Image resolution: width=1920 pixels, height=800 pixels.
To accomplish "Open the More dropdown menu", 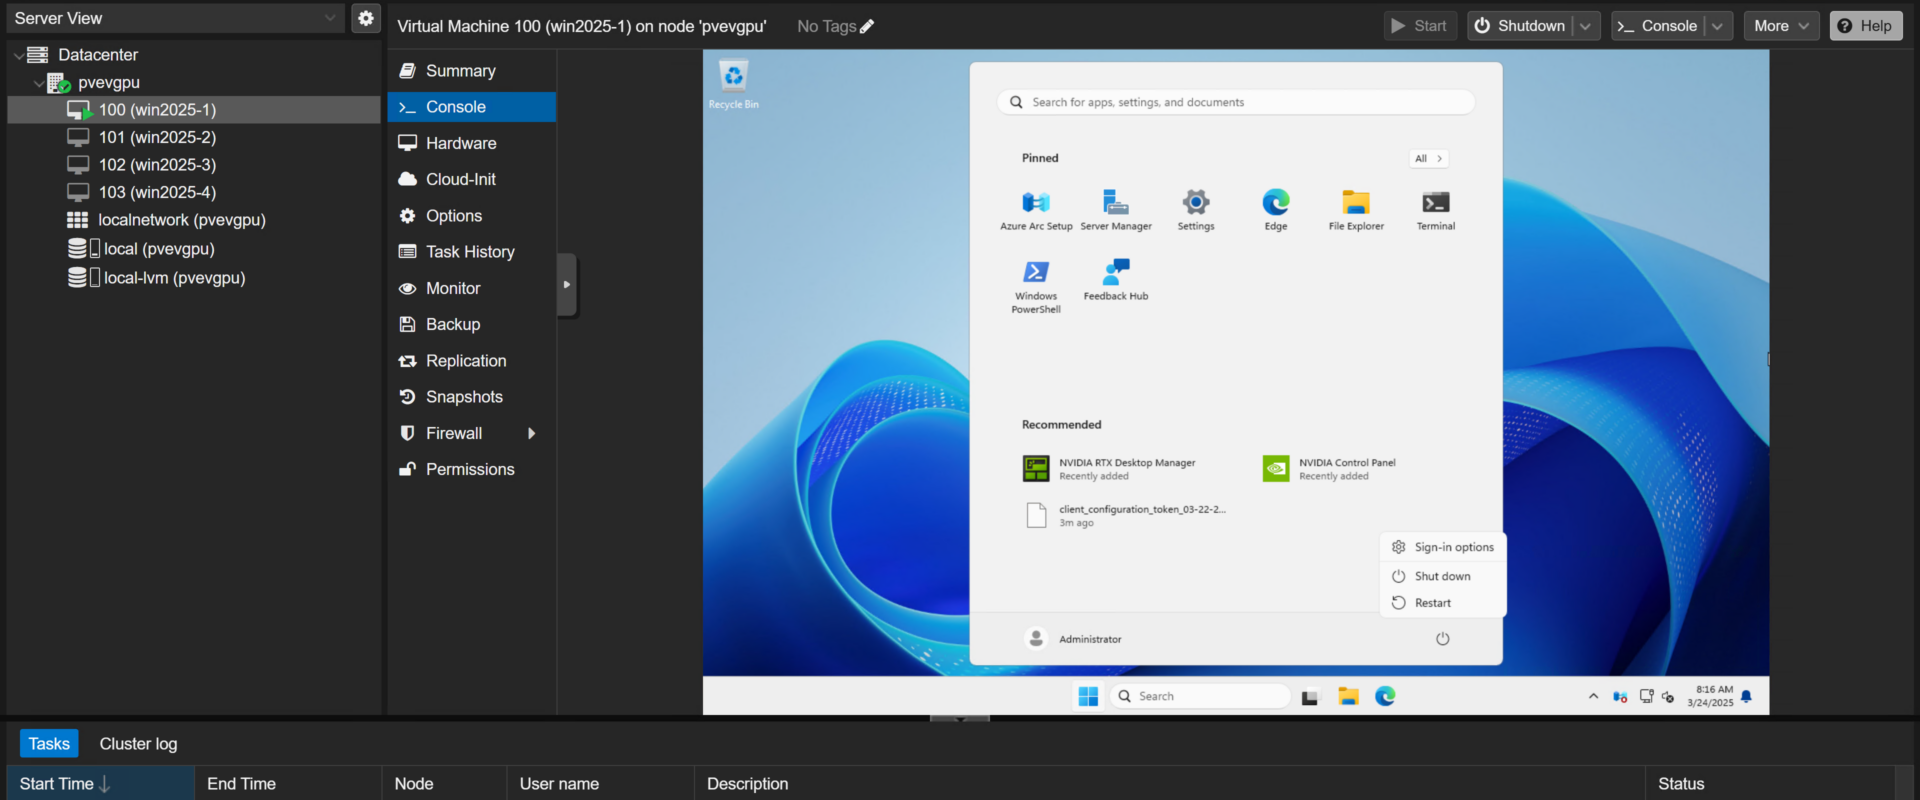I will (x=1781, y=26).
